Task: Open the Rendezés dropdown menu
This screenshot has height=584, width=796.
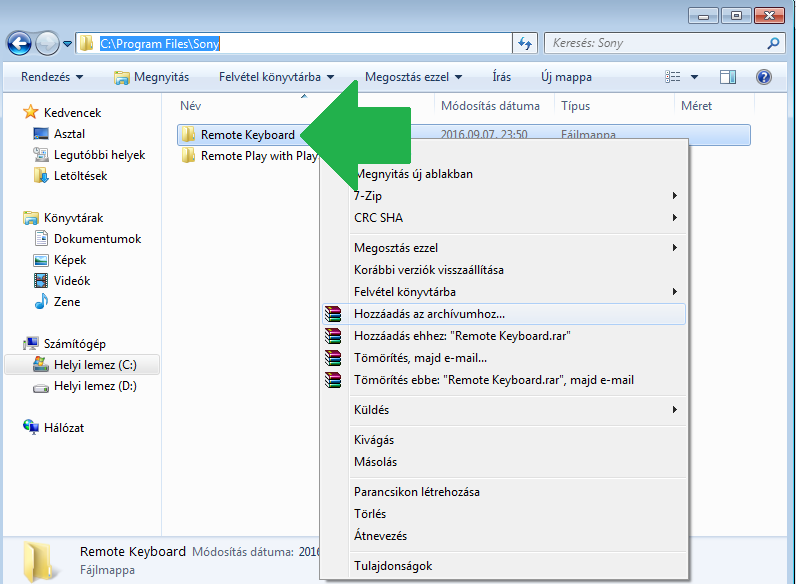Action: 52,77
